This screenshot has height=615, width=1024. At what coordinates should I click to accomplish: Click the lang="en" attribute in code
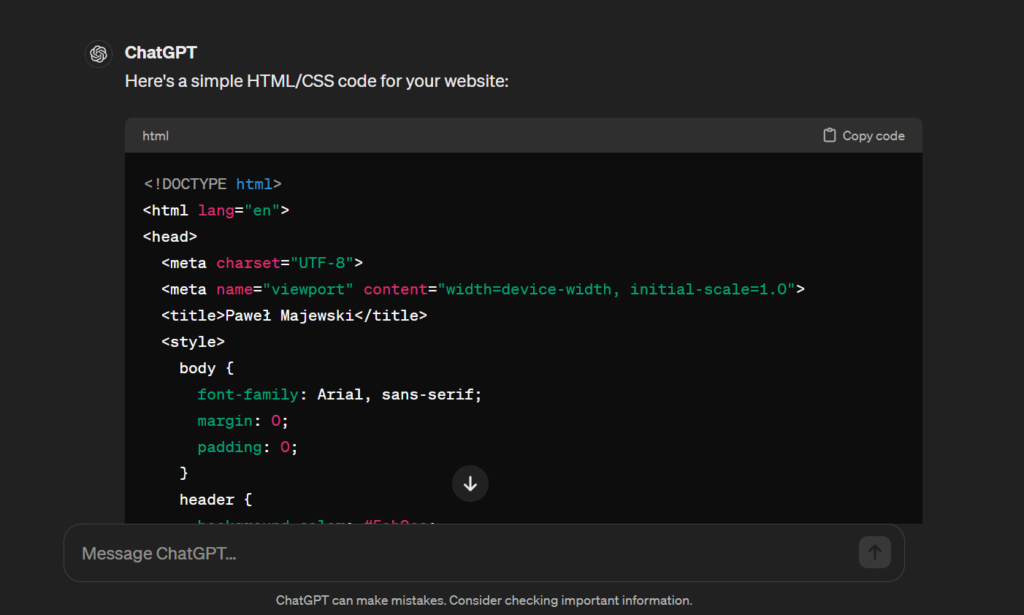[239, 210]
